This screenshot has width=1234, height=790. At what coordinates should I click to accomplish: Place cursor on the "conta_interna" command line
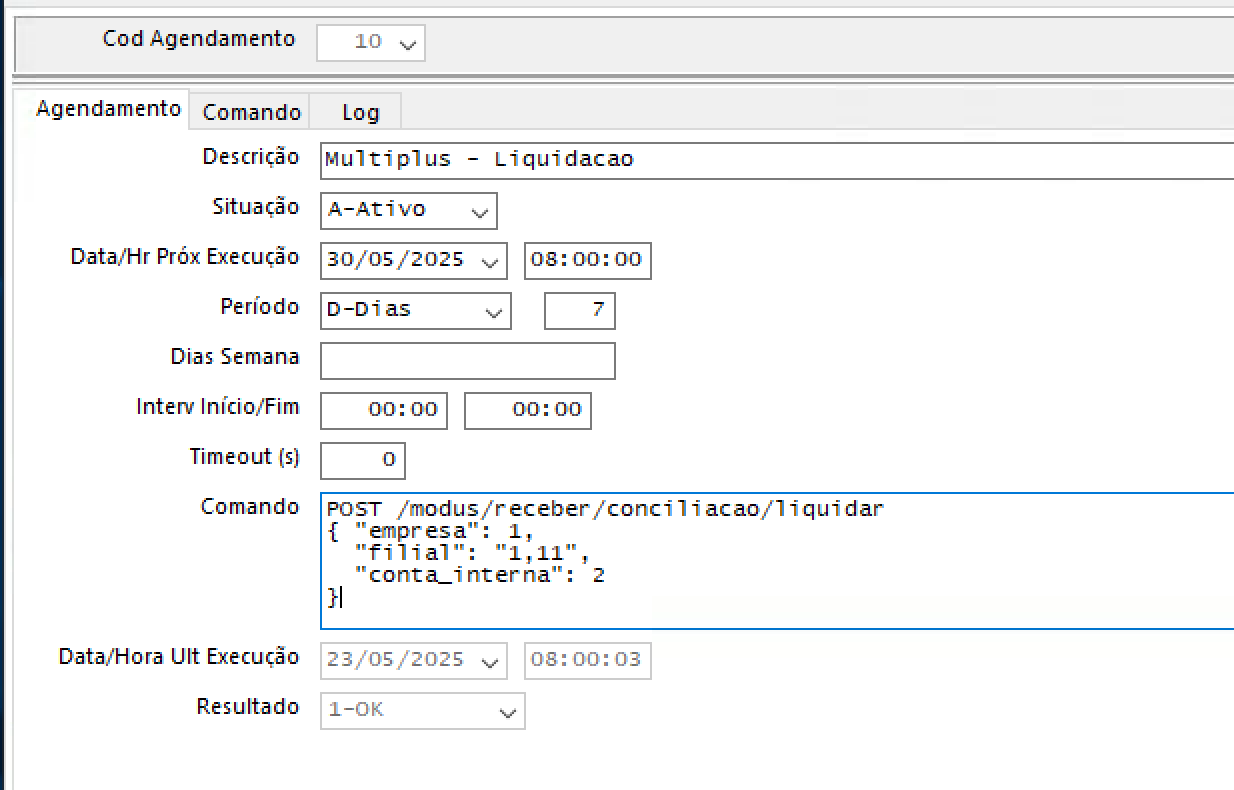(x=480, y=575)
